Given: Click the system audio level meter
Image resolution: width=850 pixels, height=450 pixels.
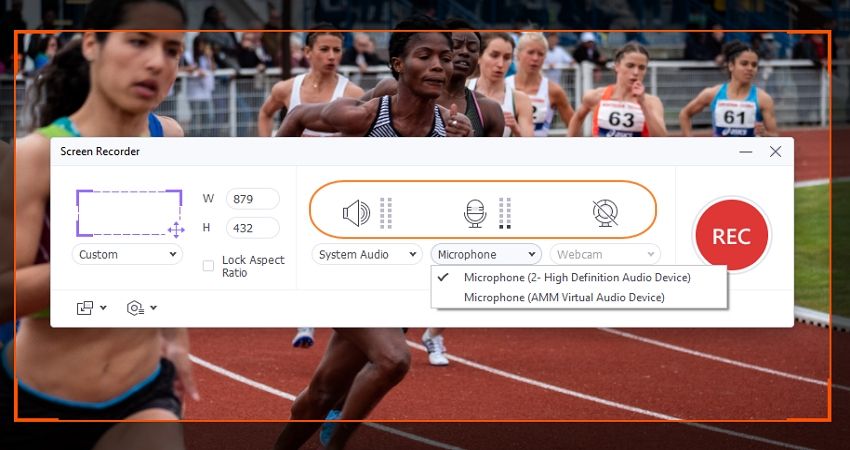Looking at the screenshot, I should coord(385,213).
